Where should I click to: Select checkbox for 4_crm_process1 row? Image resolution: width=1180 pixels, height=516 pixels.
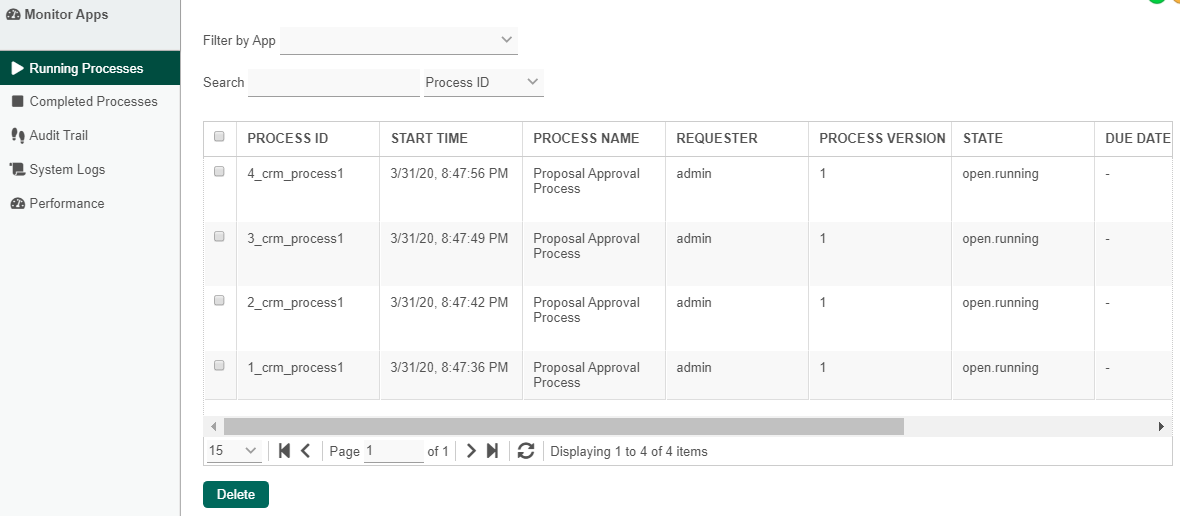219,172
